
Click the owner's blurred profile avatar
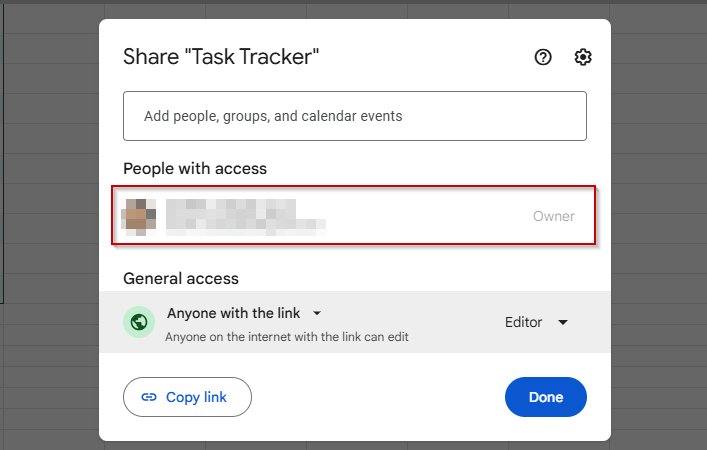coord(139,217)
